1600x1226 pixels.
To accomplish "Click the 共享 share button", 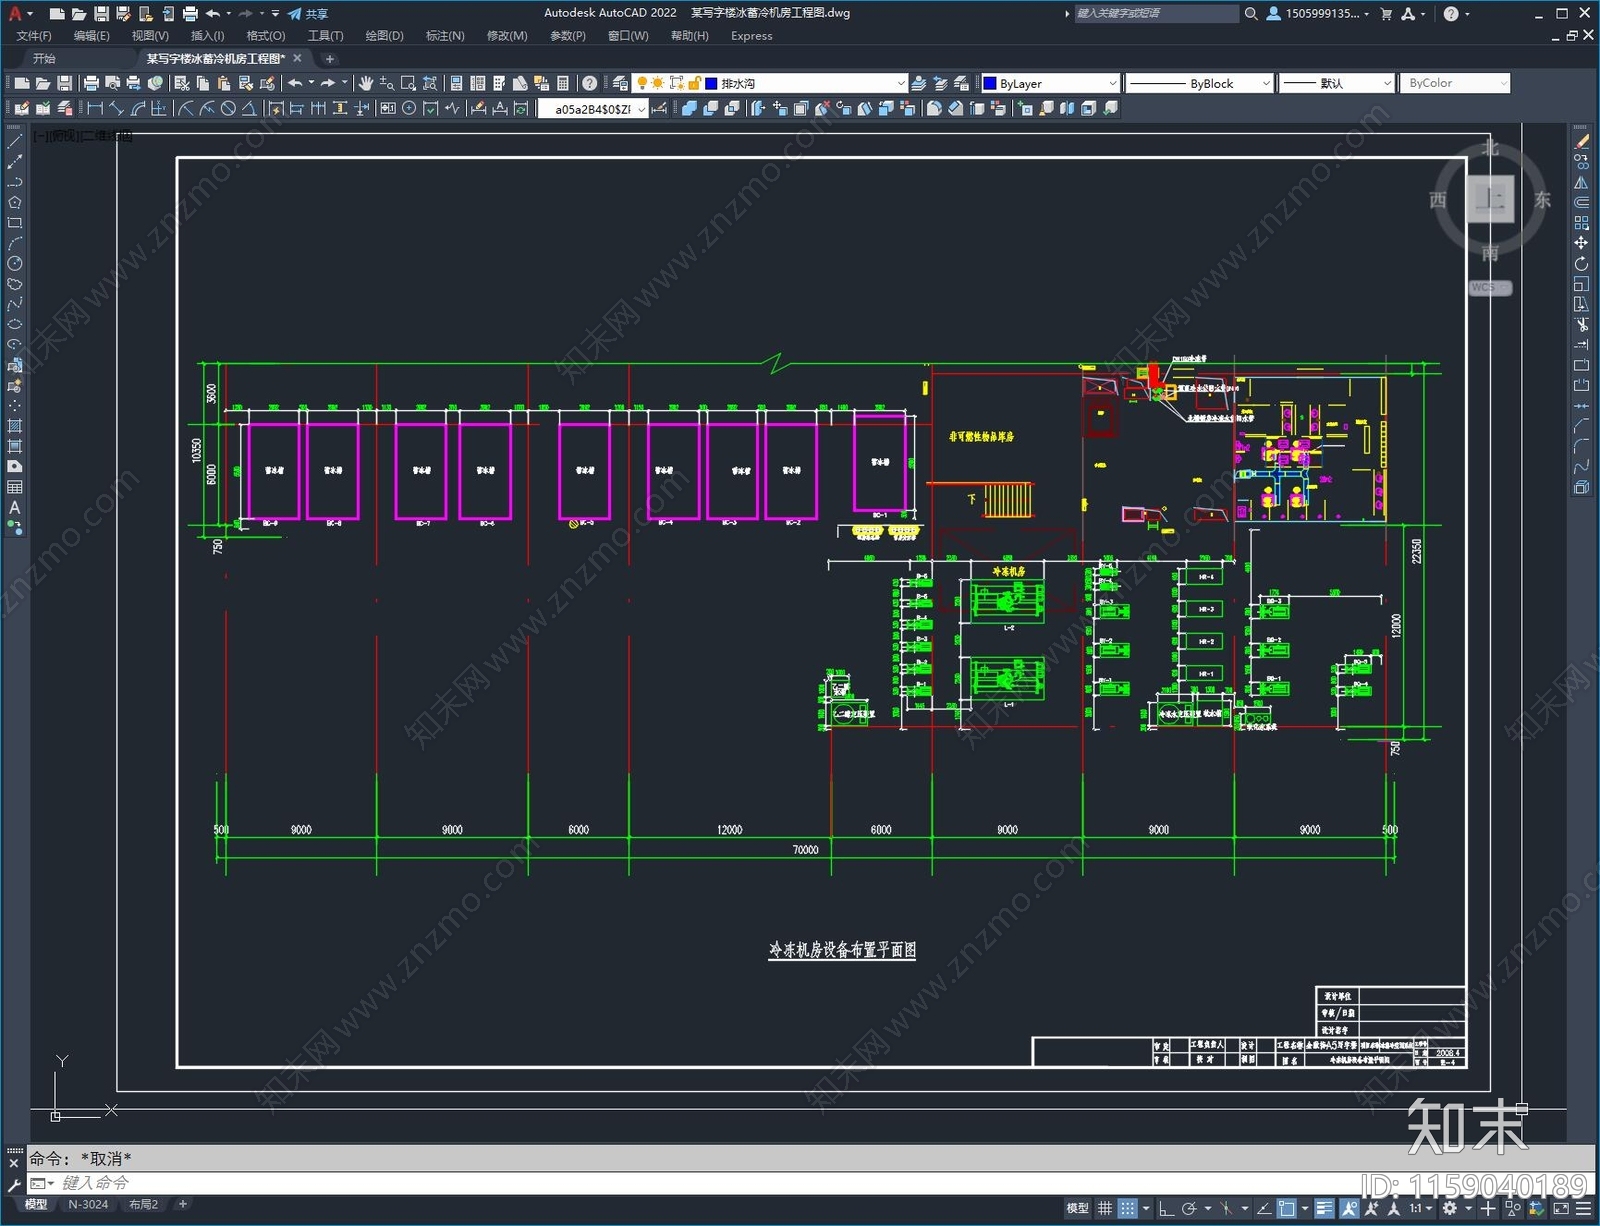I will click(308, 13).
